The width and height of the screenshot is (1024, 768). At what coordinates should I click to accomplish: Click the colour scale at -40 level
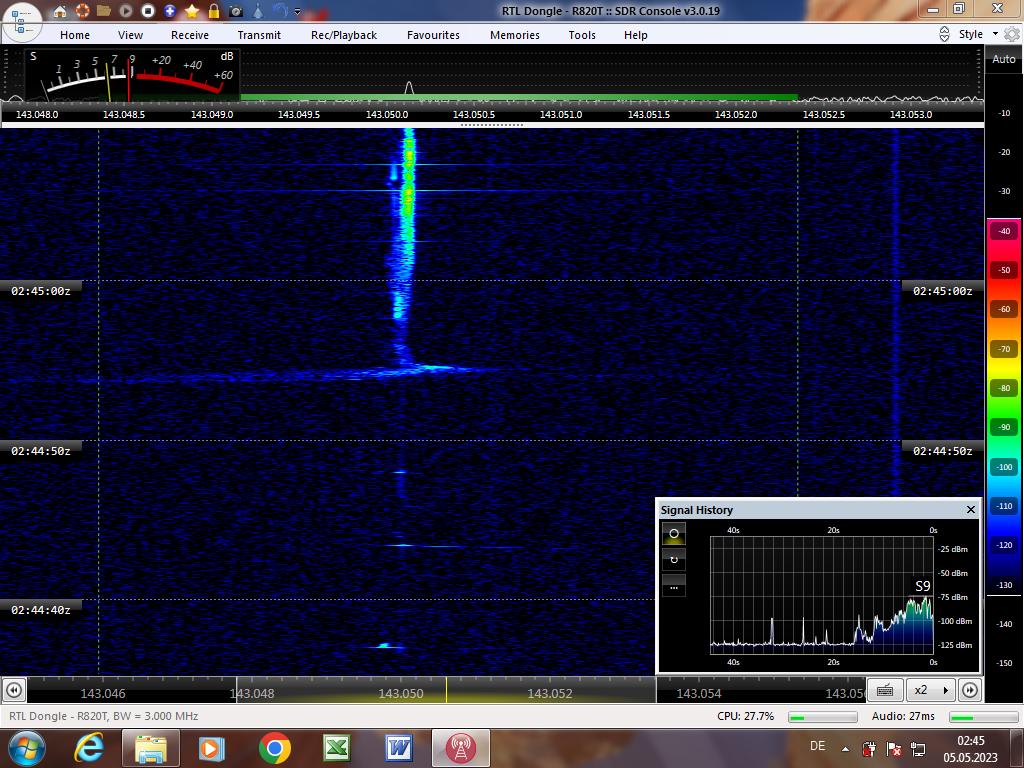[1004, 231]
